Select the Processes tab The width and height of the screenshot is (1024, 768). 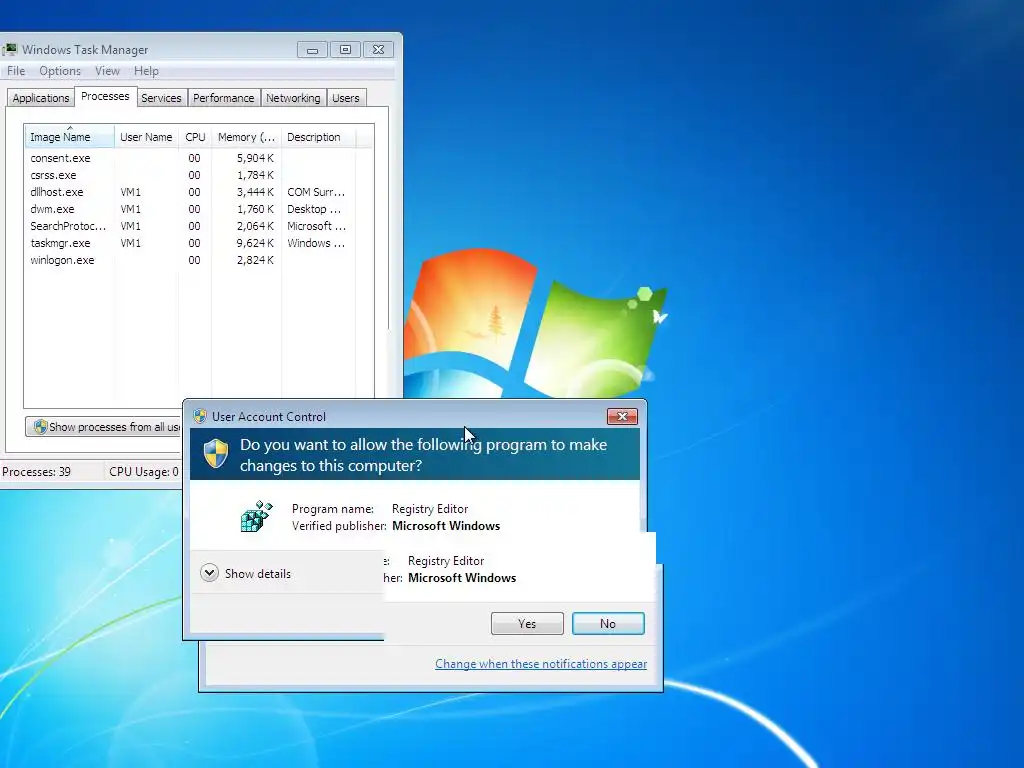105,96
